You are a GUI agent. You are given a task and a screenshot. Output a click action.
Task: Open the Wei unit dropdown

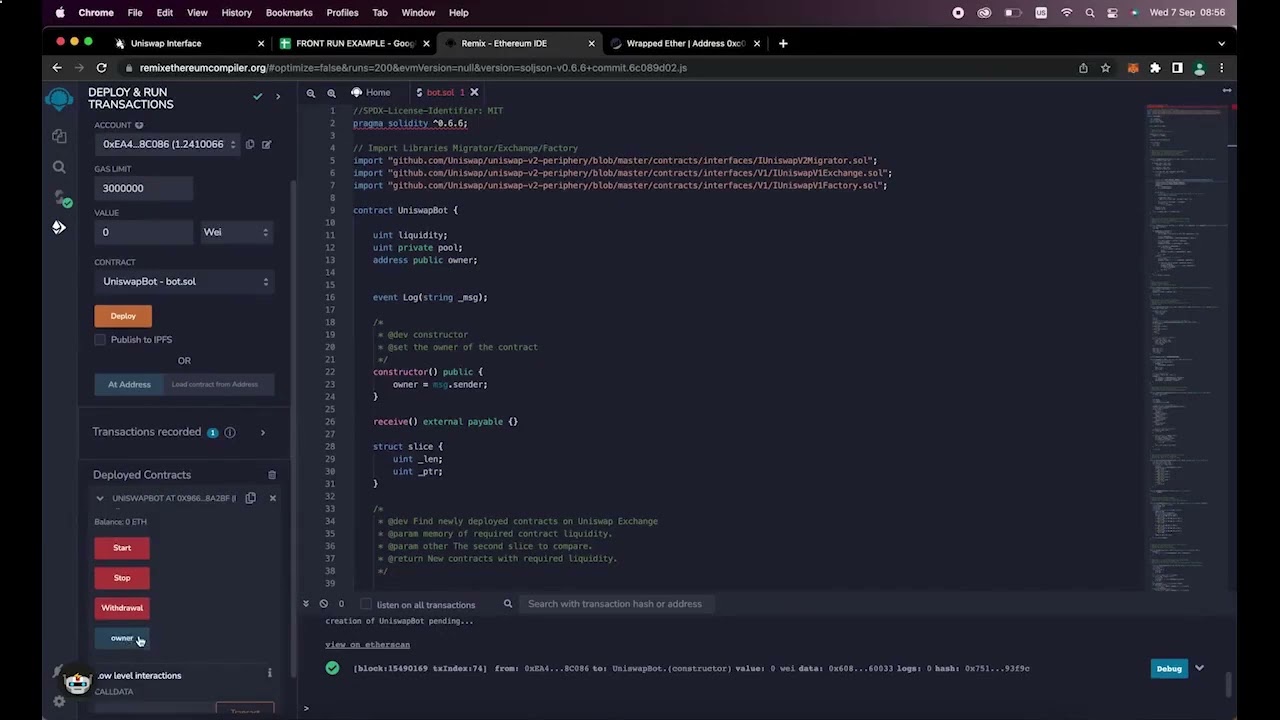tap(236, 232)
